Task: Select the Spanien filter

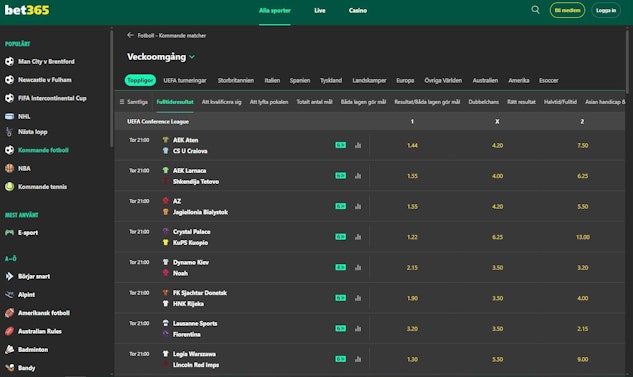Action: coord(300,80)
